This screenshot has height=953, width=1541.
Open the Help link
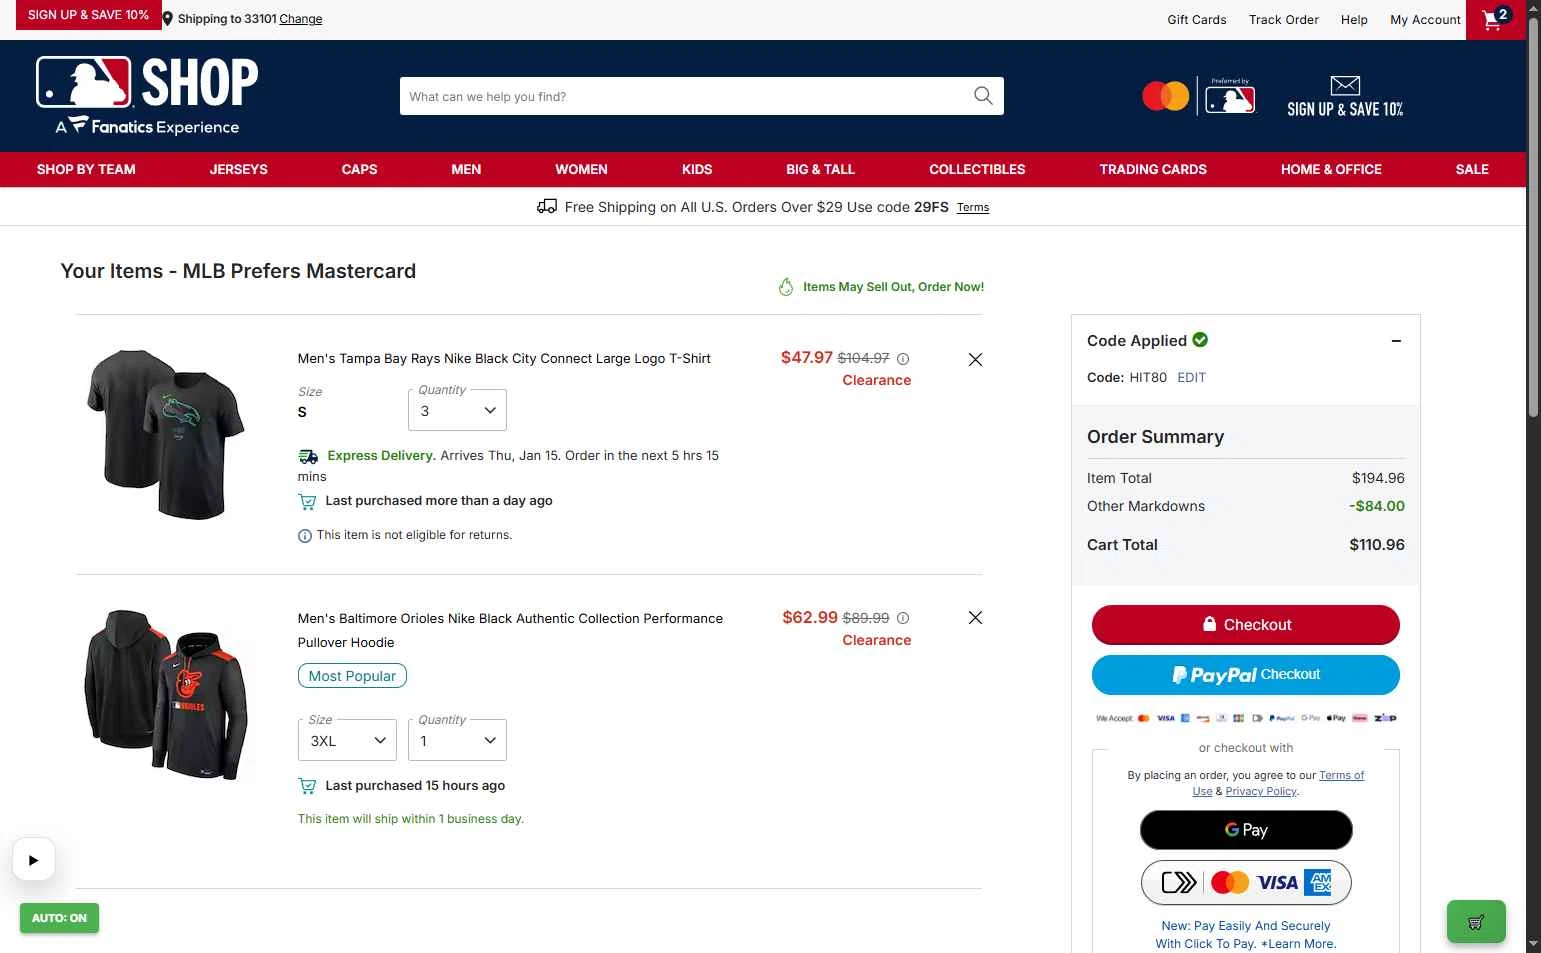[1354, 19]
